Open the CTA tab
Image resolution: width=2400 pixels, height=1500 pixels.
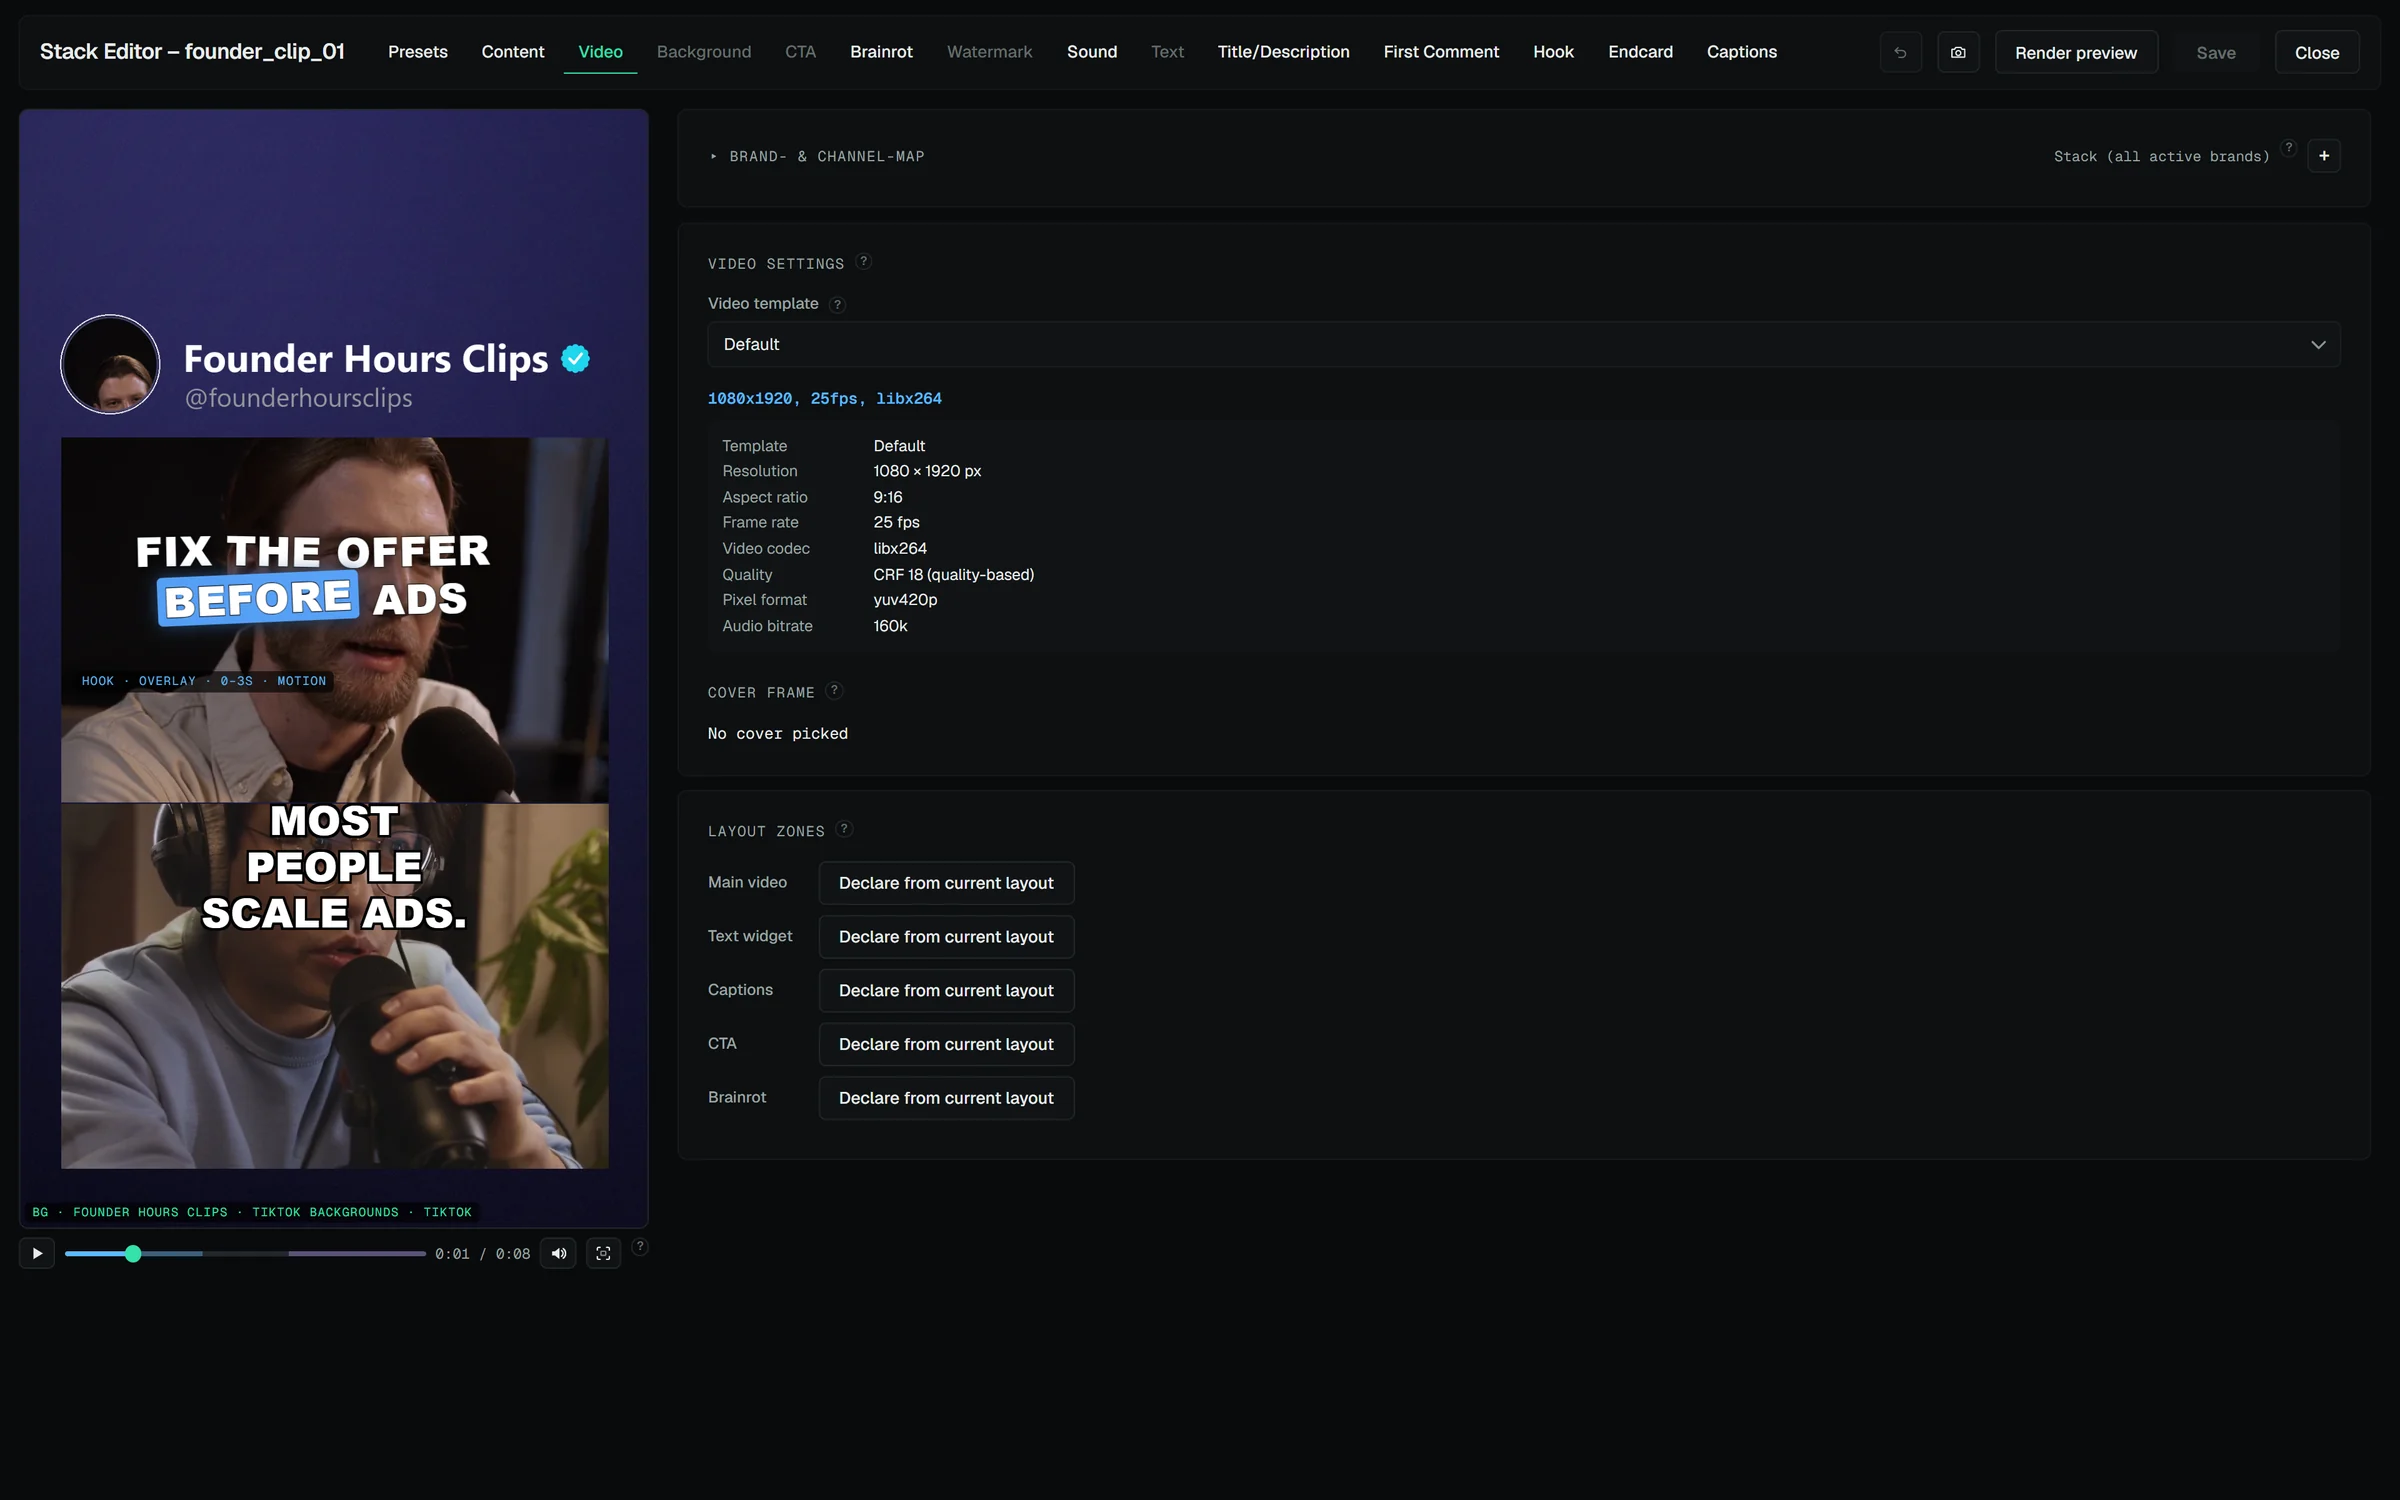[800, 52]
